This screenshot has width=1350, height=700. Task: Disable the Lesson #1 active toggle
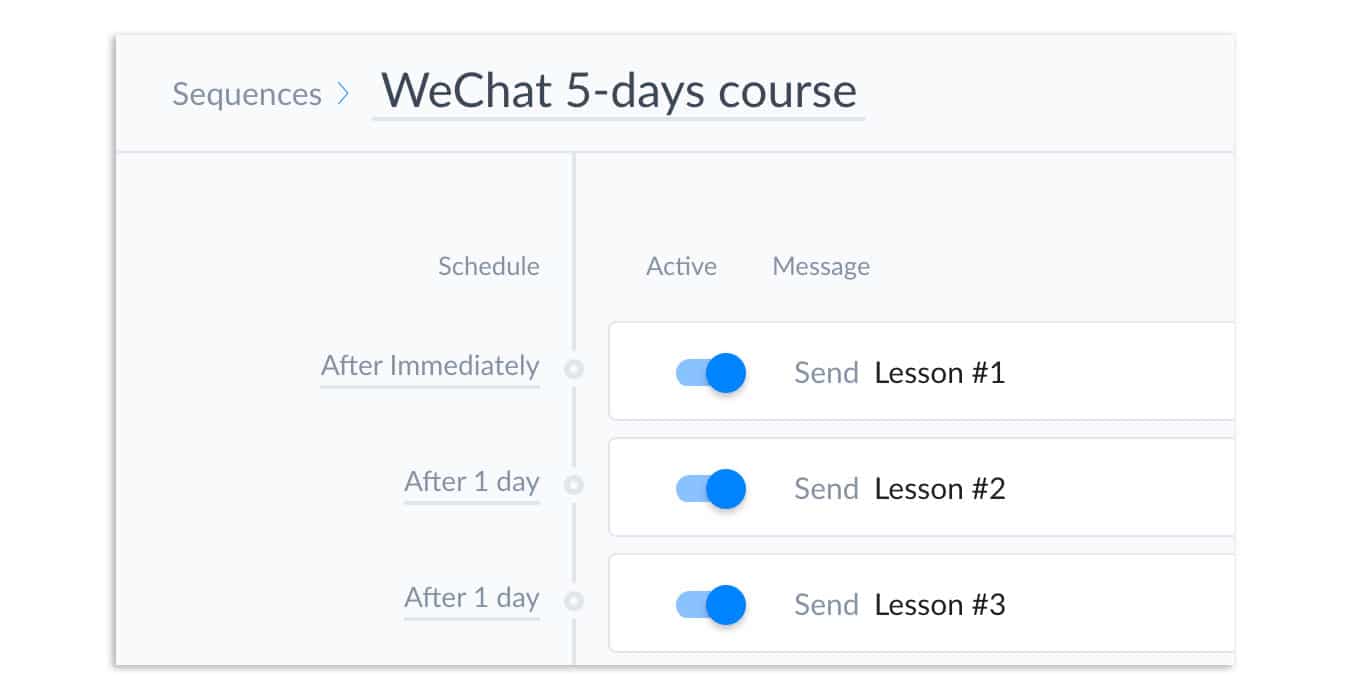point(711,373)
